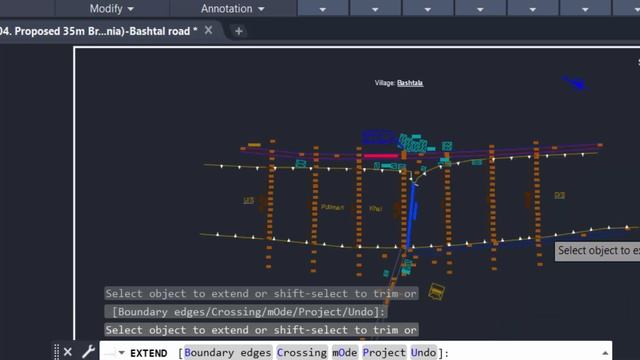Close the command line window
Image resolution: width=640 pixels, height=360 pixels.
[68, 352]
